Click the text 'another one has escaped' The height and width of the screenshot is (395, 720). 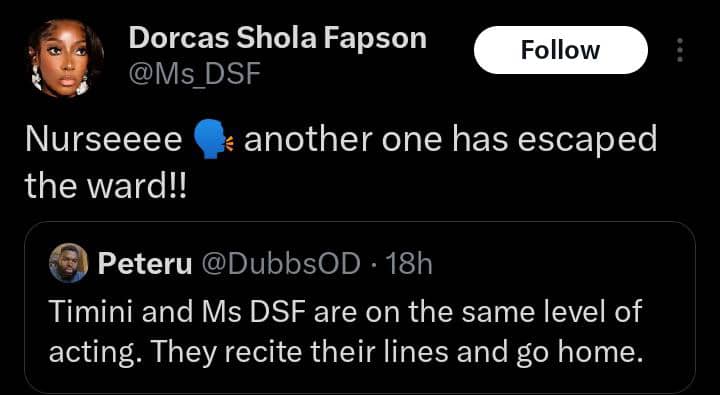(x=450, y=140)
